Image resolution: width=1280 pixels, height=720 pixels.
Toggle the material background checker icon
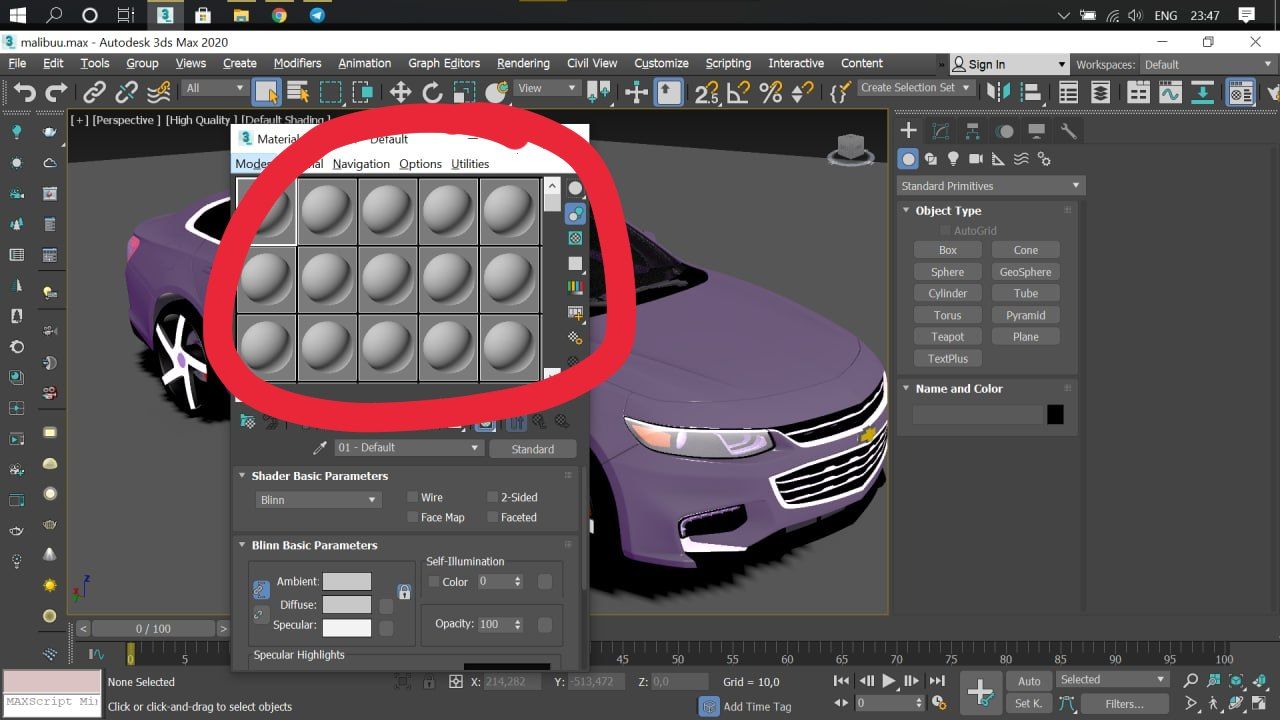click(x=575, y=239)
